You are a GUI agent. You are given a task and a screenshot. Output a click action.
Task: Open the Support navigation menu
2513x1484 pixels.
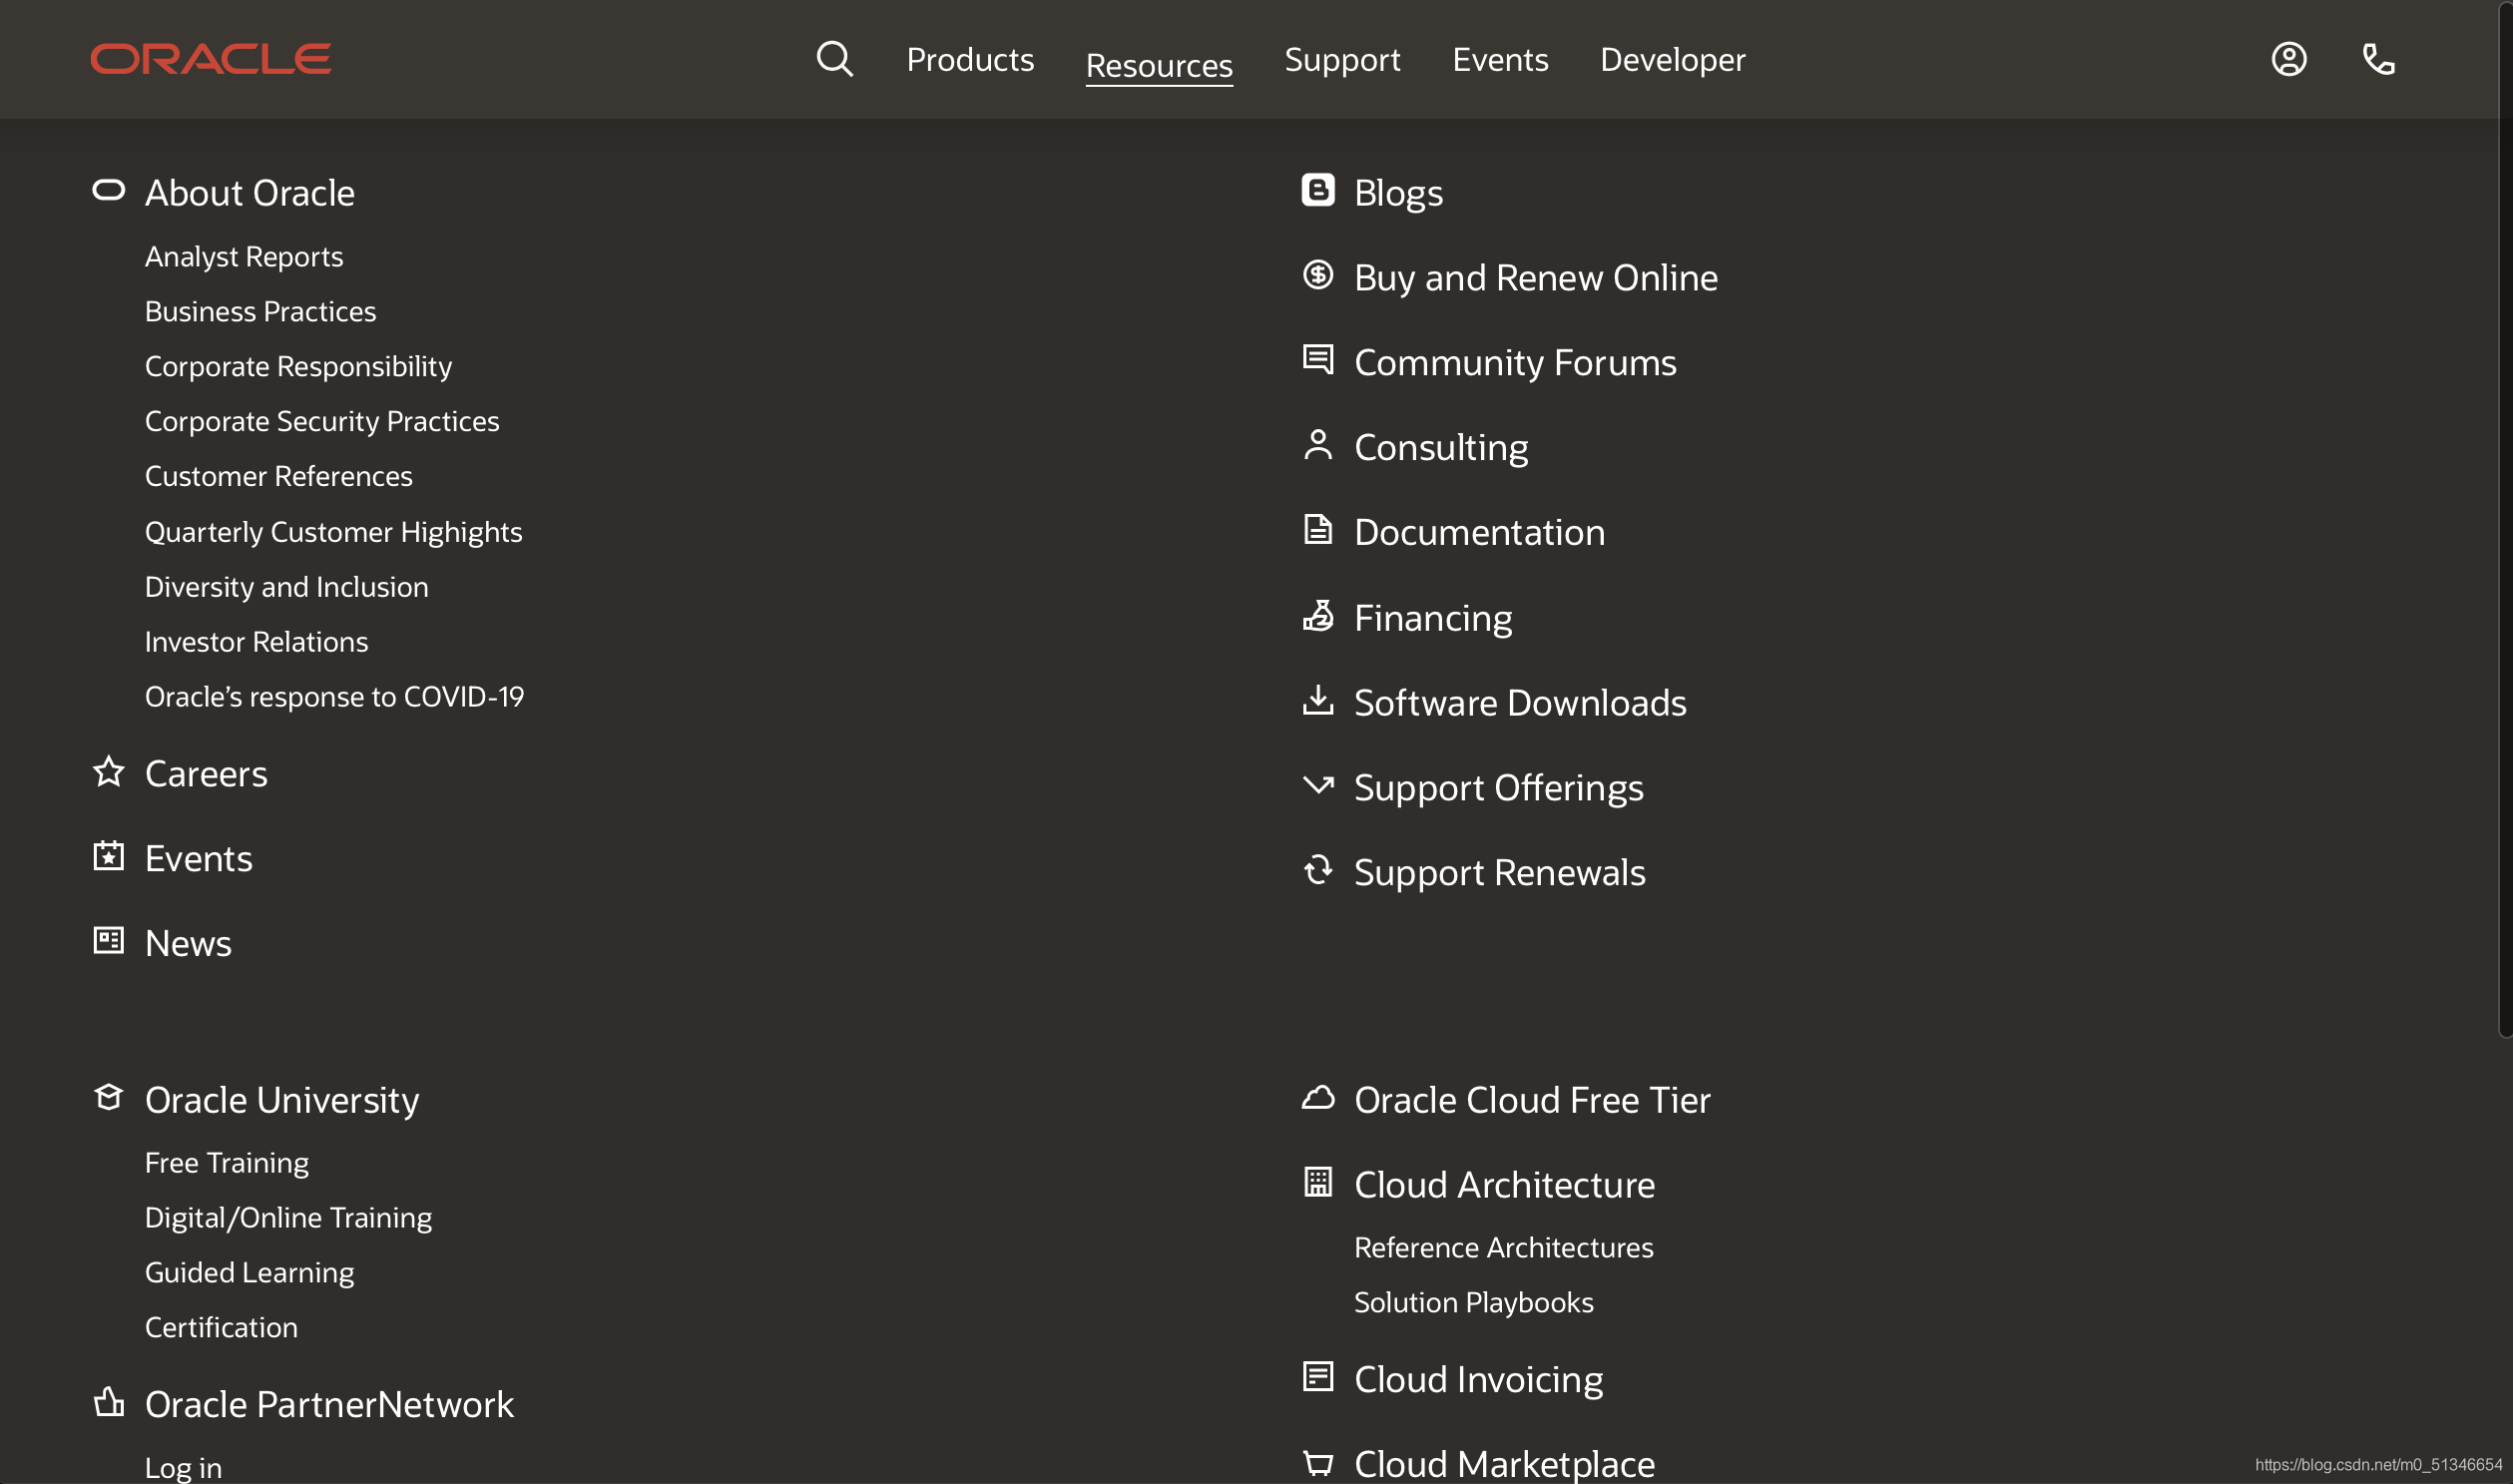(x=1341, y=59)
